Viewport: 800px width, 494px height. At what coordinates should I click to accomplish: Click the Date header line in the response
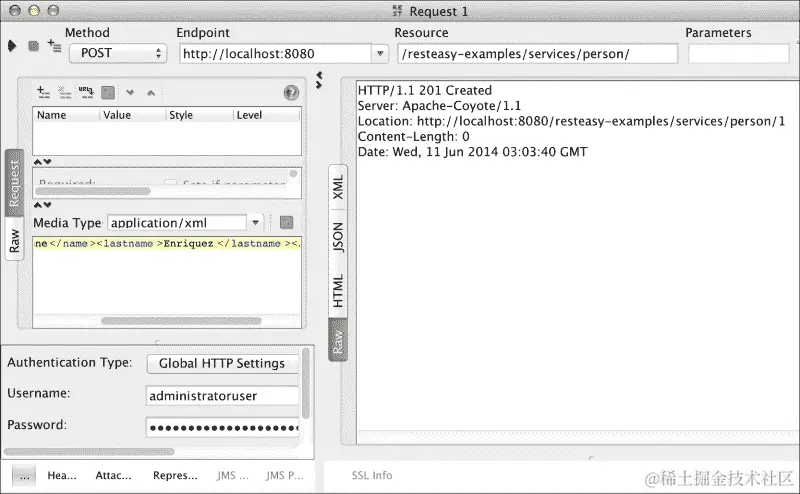click(472, 152)
